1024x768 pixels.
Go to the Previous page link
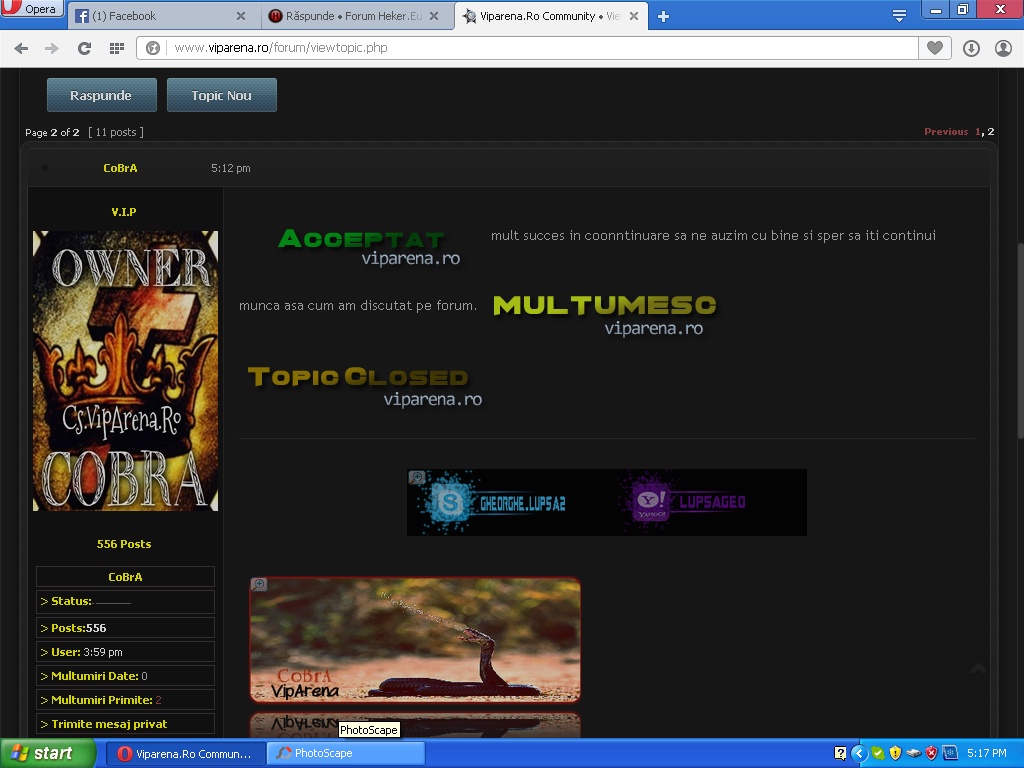coord(946,131)
